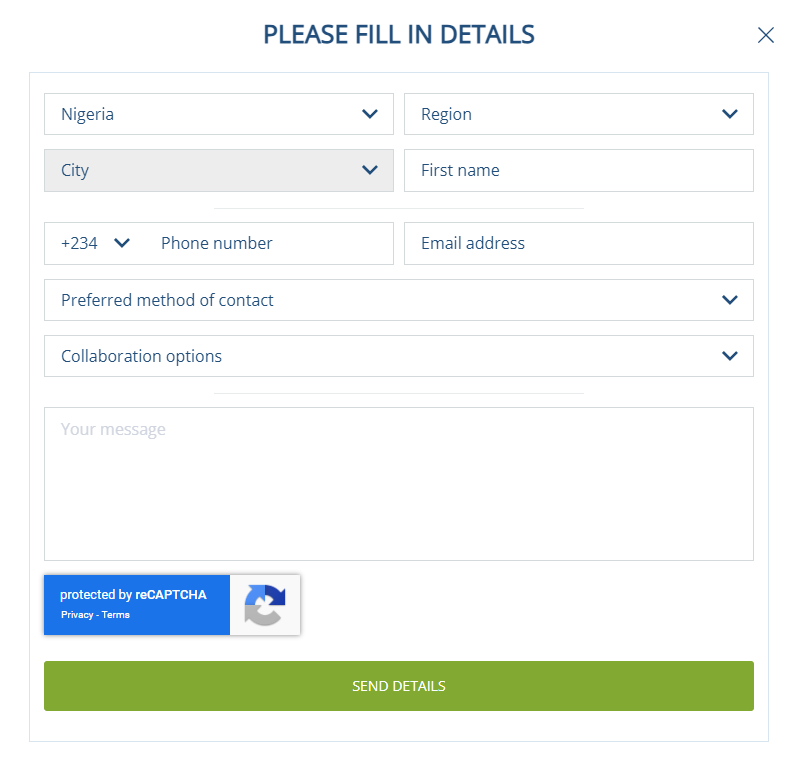Expand the Region selection dropdown
The image size is (798, 774).
560,114
